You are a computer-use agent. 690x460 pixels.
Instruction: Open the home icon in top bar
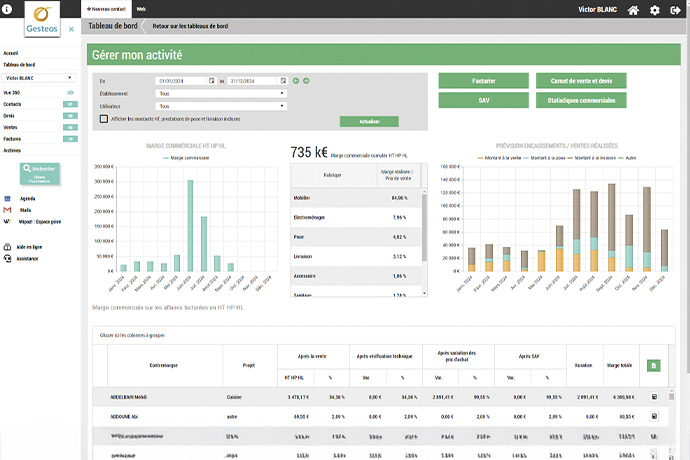[633, 10]
